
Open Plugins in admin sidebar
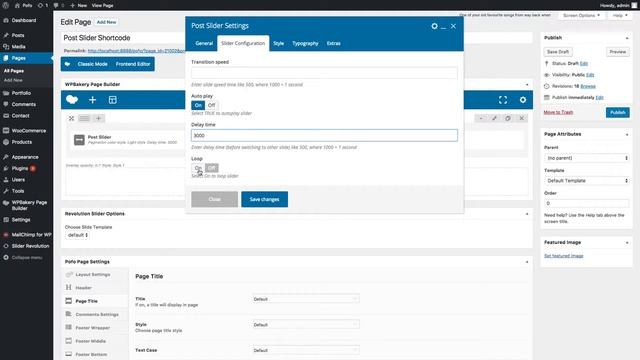(20, 168)
